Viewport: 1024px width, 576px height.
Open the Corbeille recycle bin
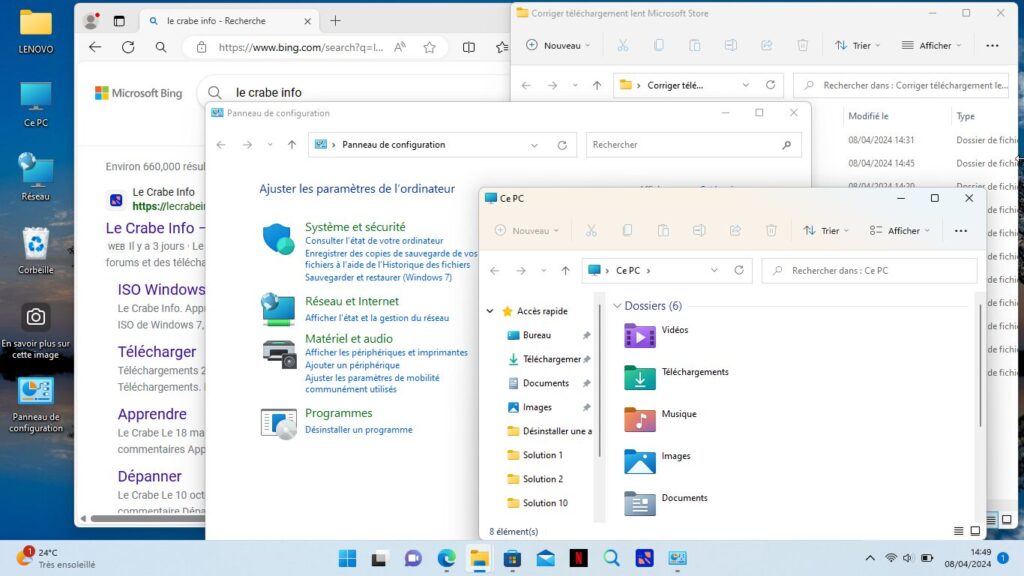tap(35, 251)
